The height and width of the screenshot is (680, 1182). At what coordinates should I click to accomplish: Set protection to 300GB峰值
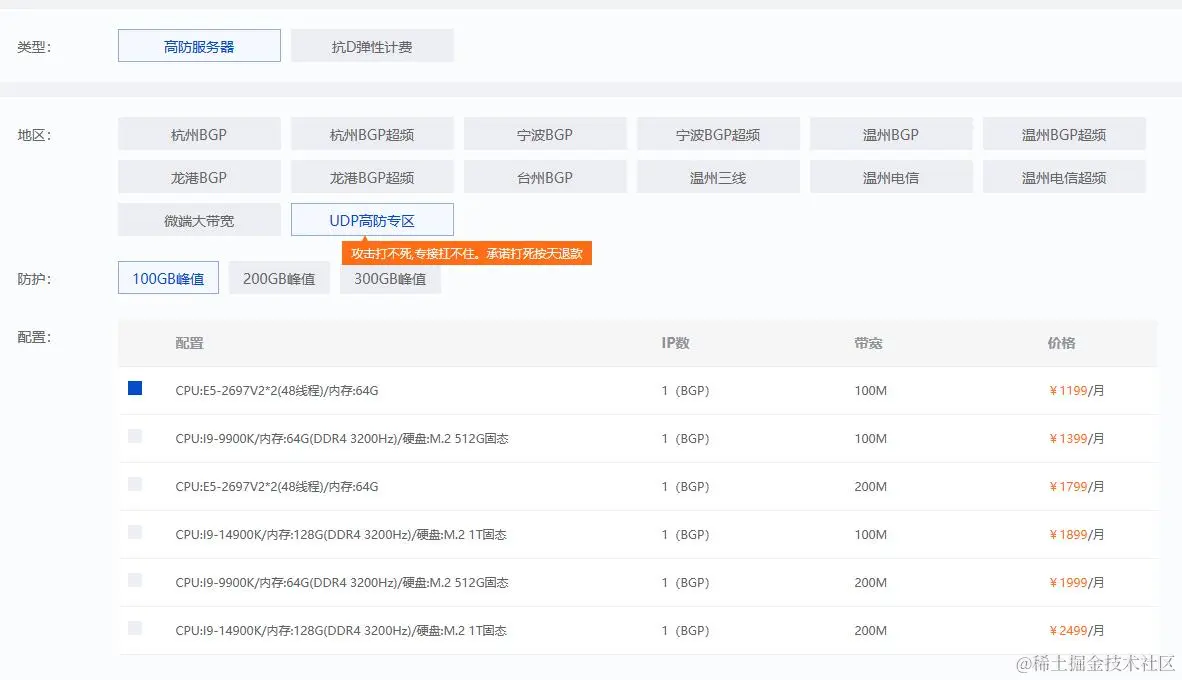coord(390,278)
